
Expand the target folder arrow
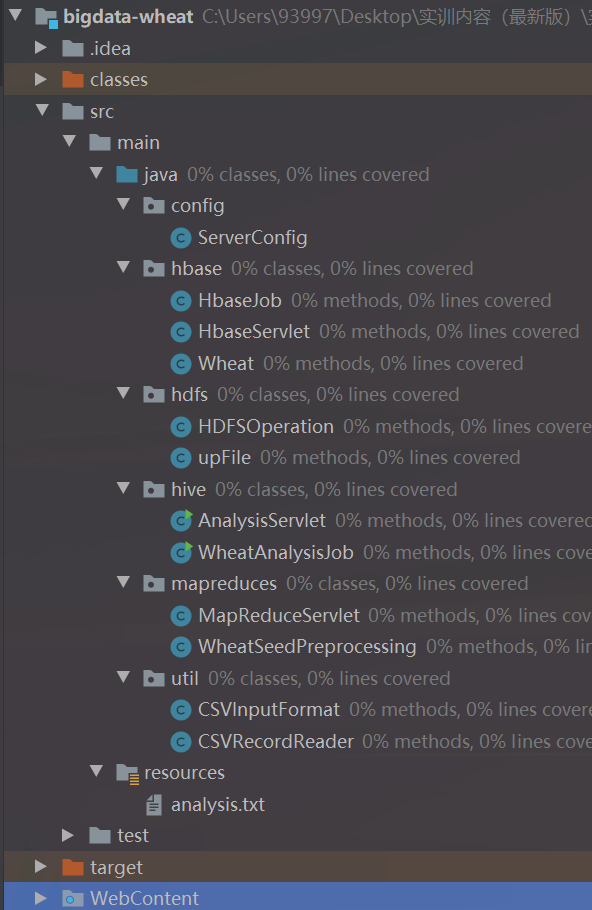pyautogui.click(x=41, y=866)
